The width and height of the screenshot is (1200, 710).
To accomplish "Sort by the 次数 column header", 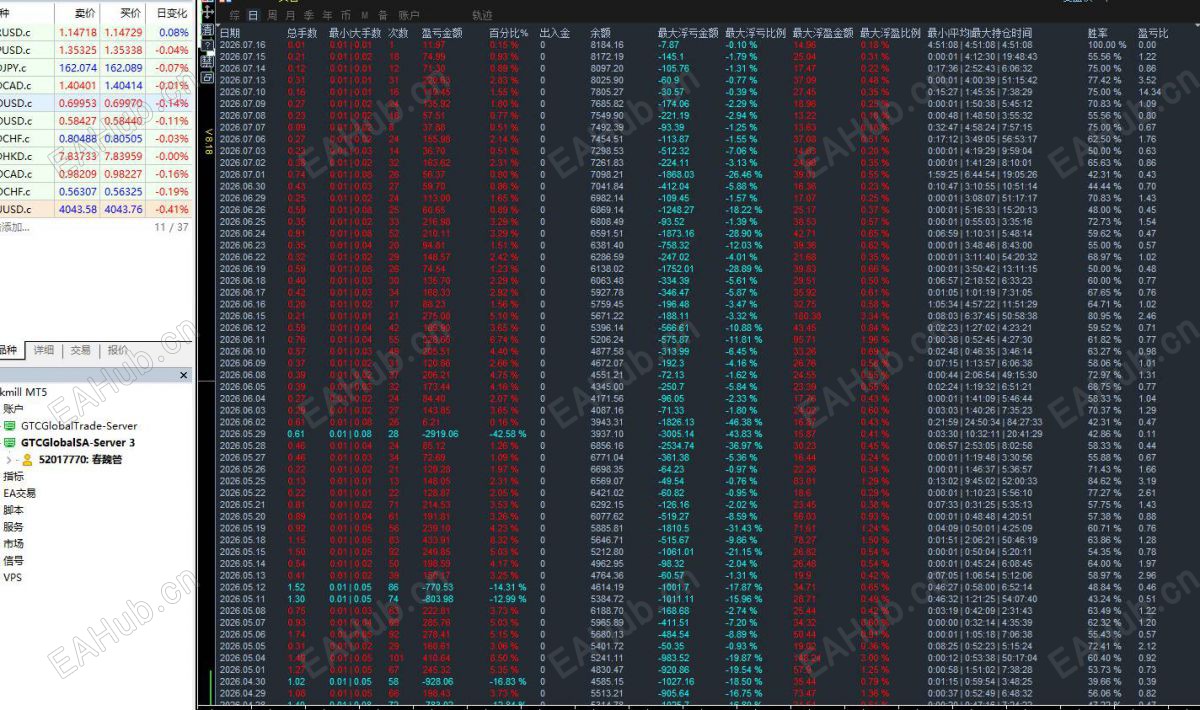I will coord(398,33).
